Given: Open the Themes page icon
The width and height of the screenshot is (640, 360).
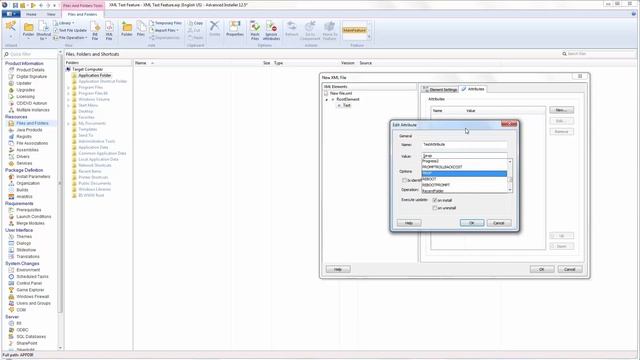Looking at the screenshot, I should pyautogui.click(x=11, y=237).
